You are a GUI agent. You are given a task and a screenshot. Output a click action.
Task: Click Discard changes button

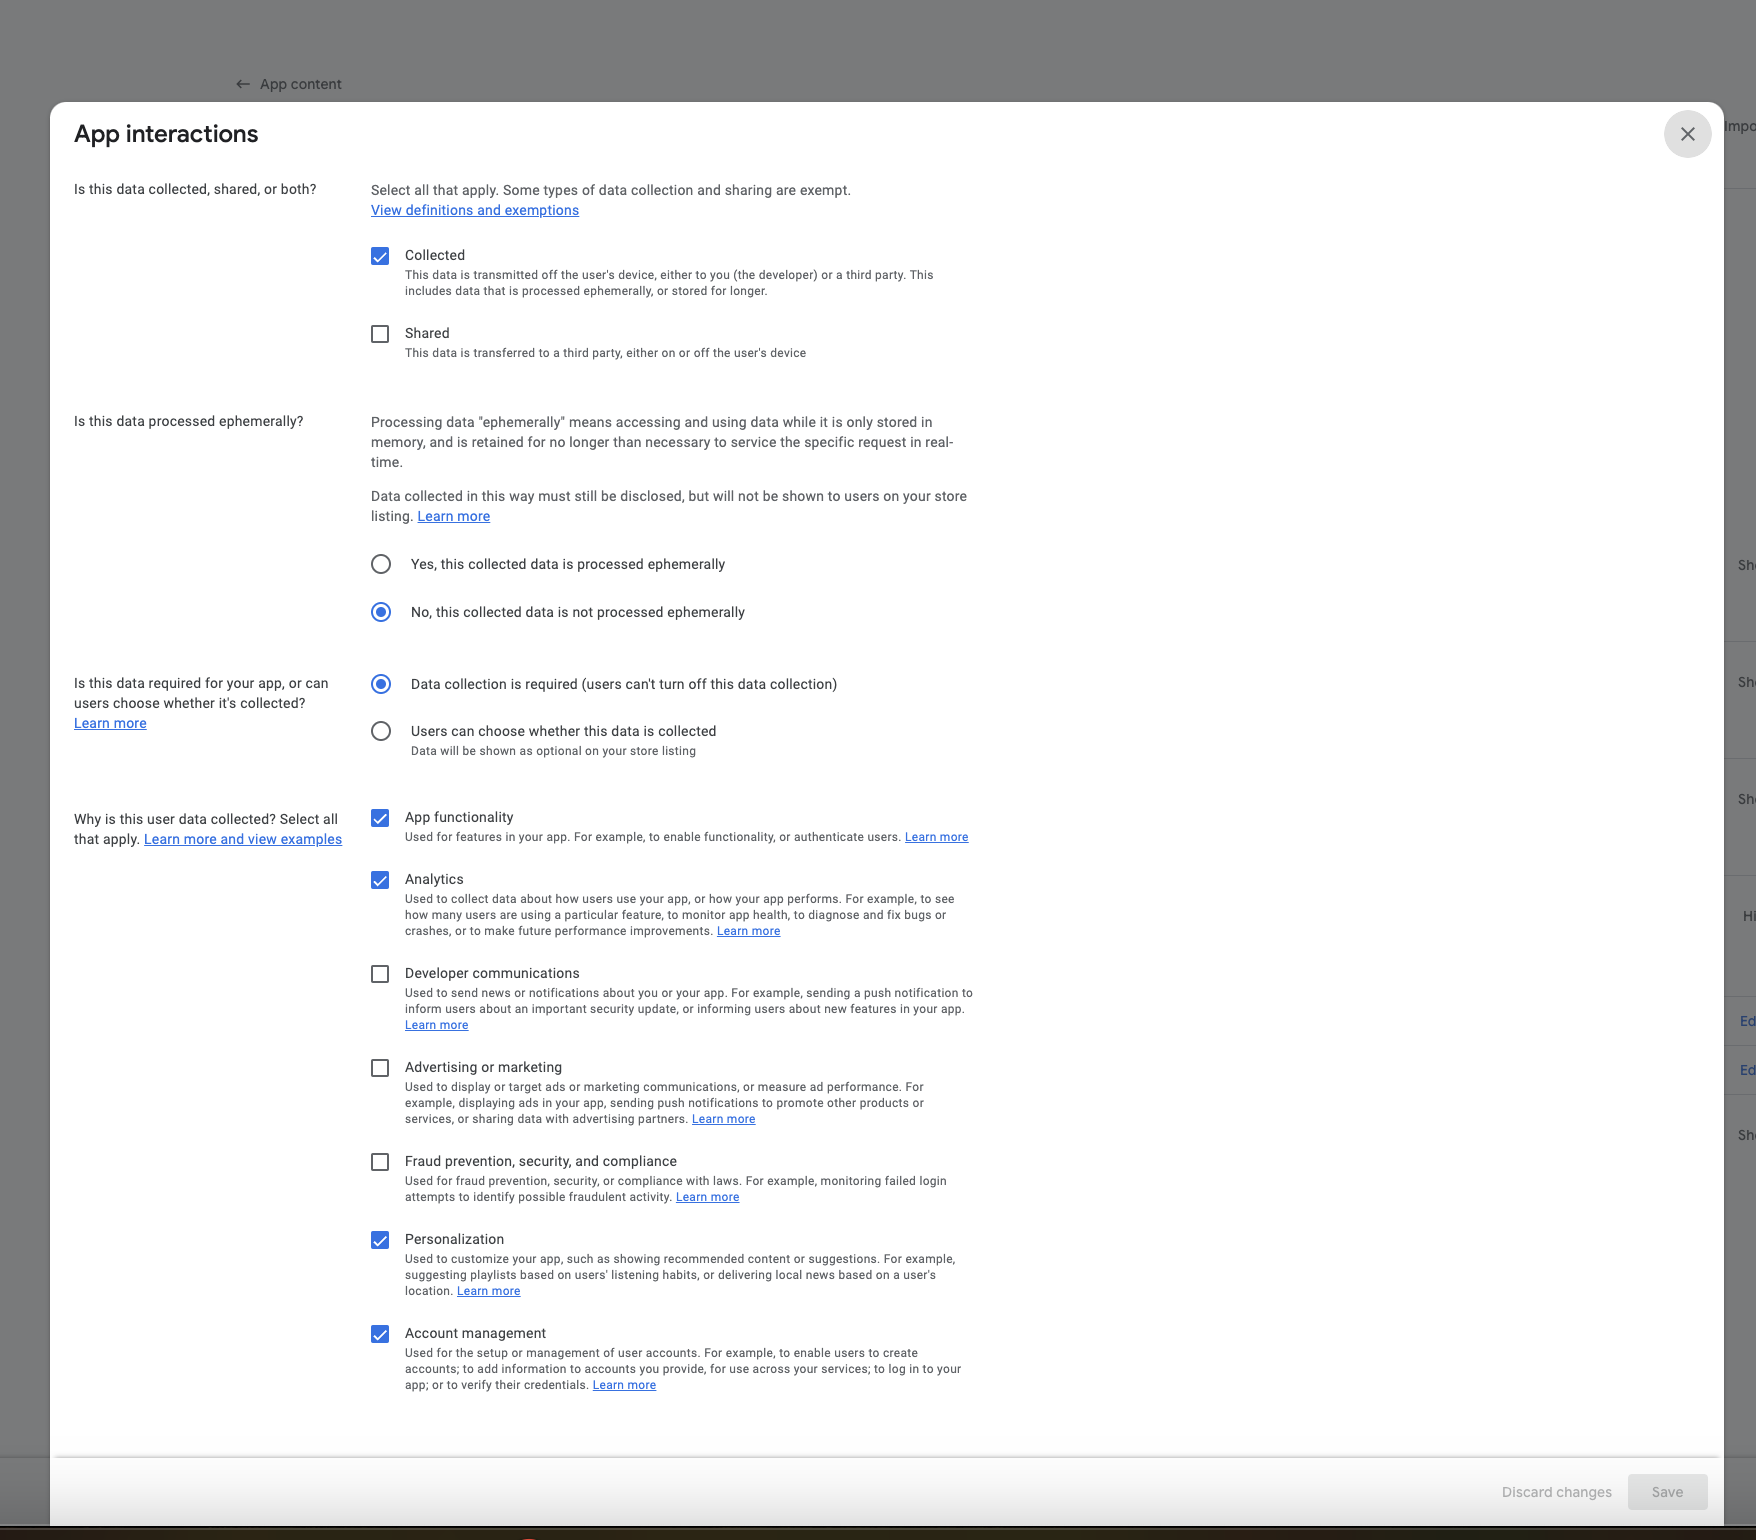coord(1556,1492)
